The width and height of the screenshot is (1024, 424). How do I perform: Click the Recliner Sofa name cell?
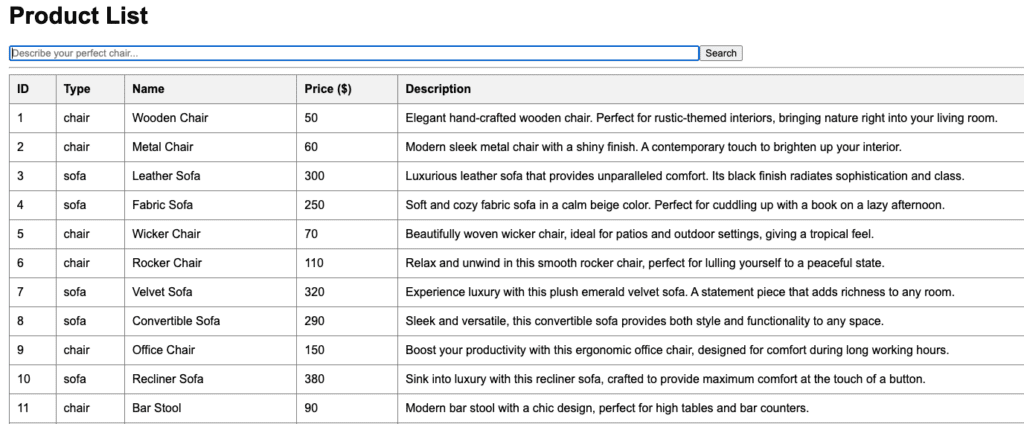coord(168,379)
